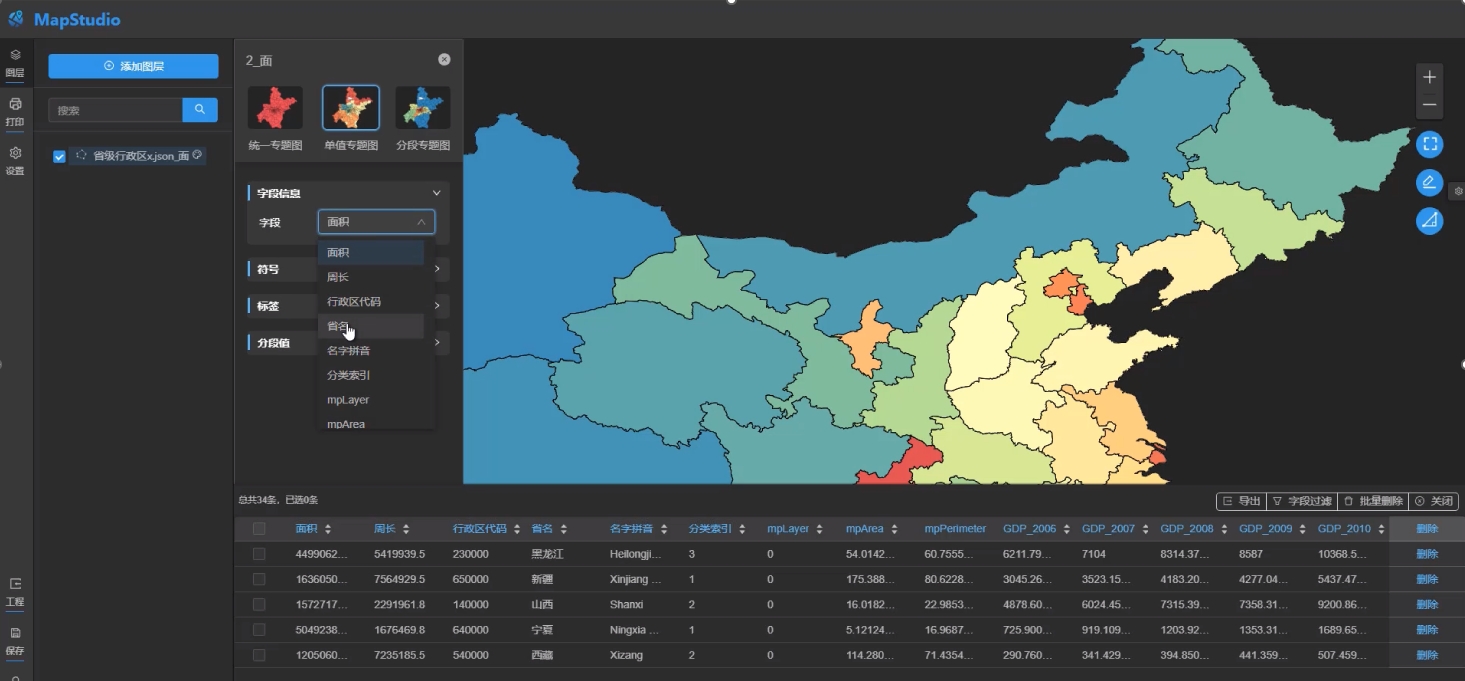This screenshot has width=1465, height=681.
Task: Sort the 省名 column
Action: point(563,529)
